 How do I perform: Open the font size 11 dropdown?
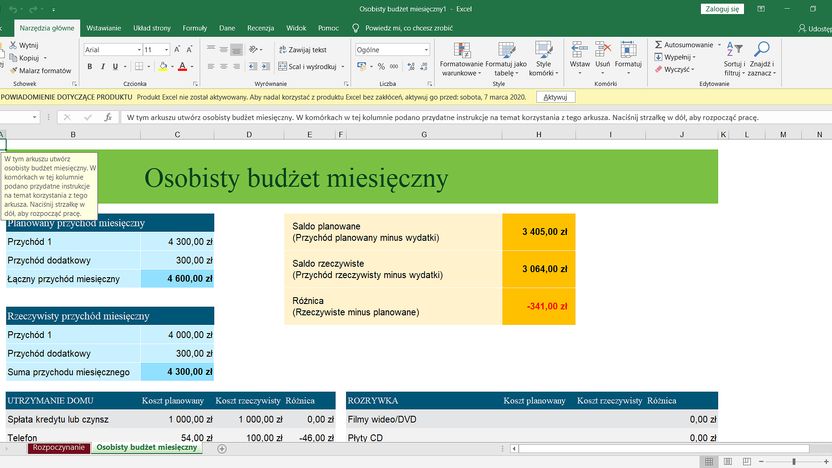[166, 49]
